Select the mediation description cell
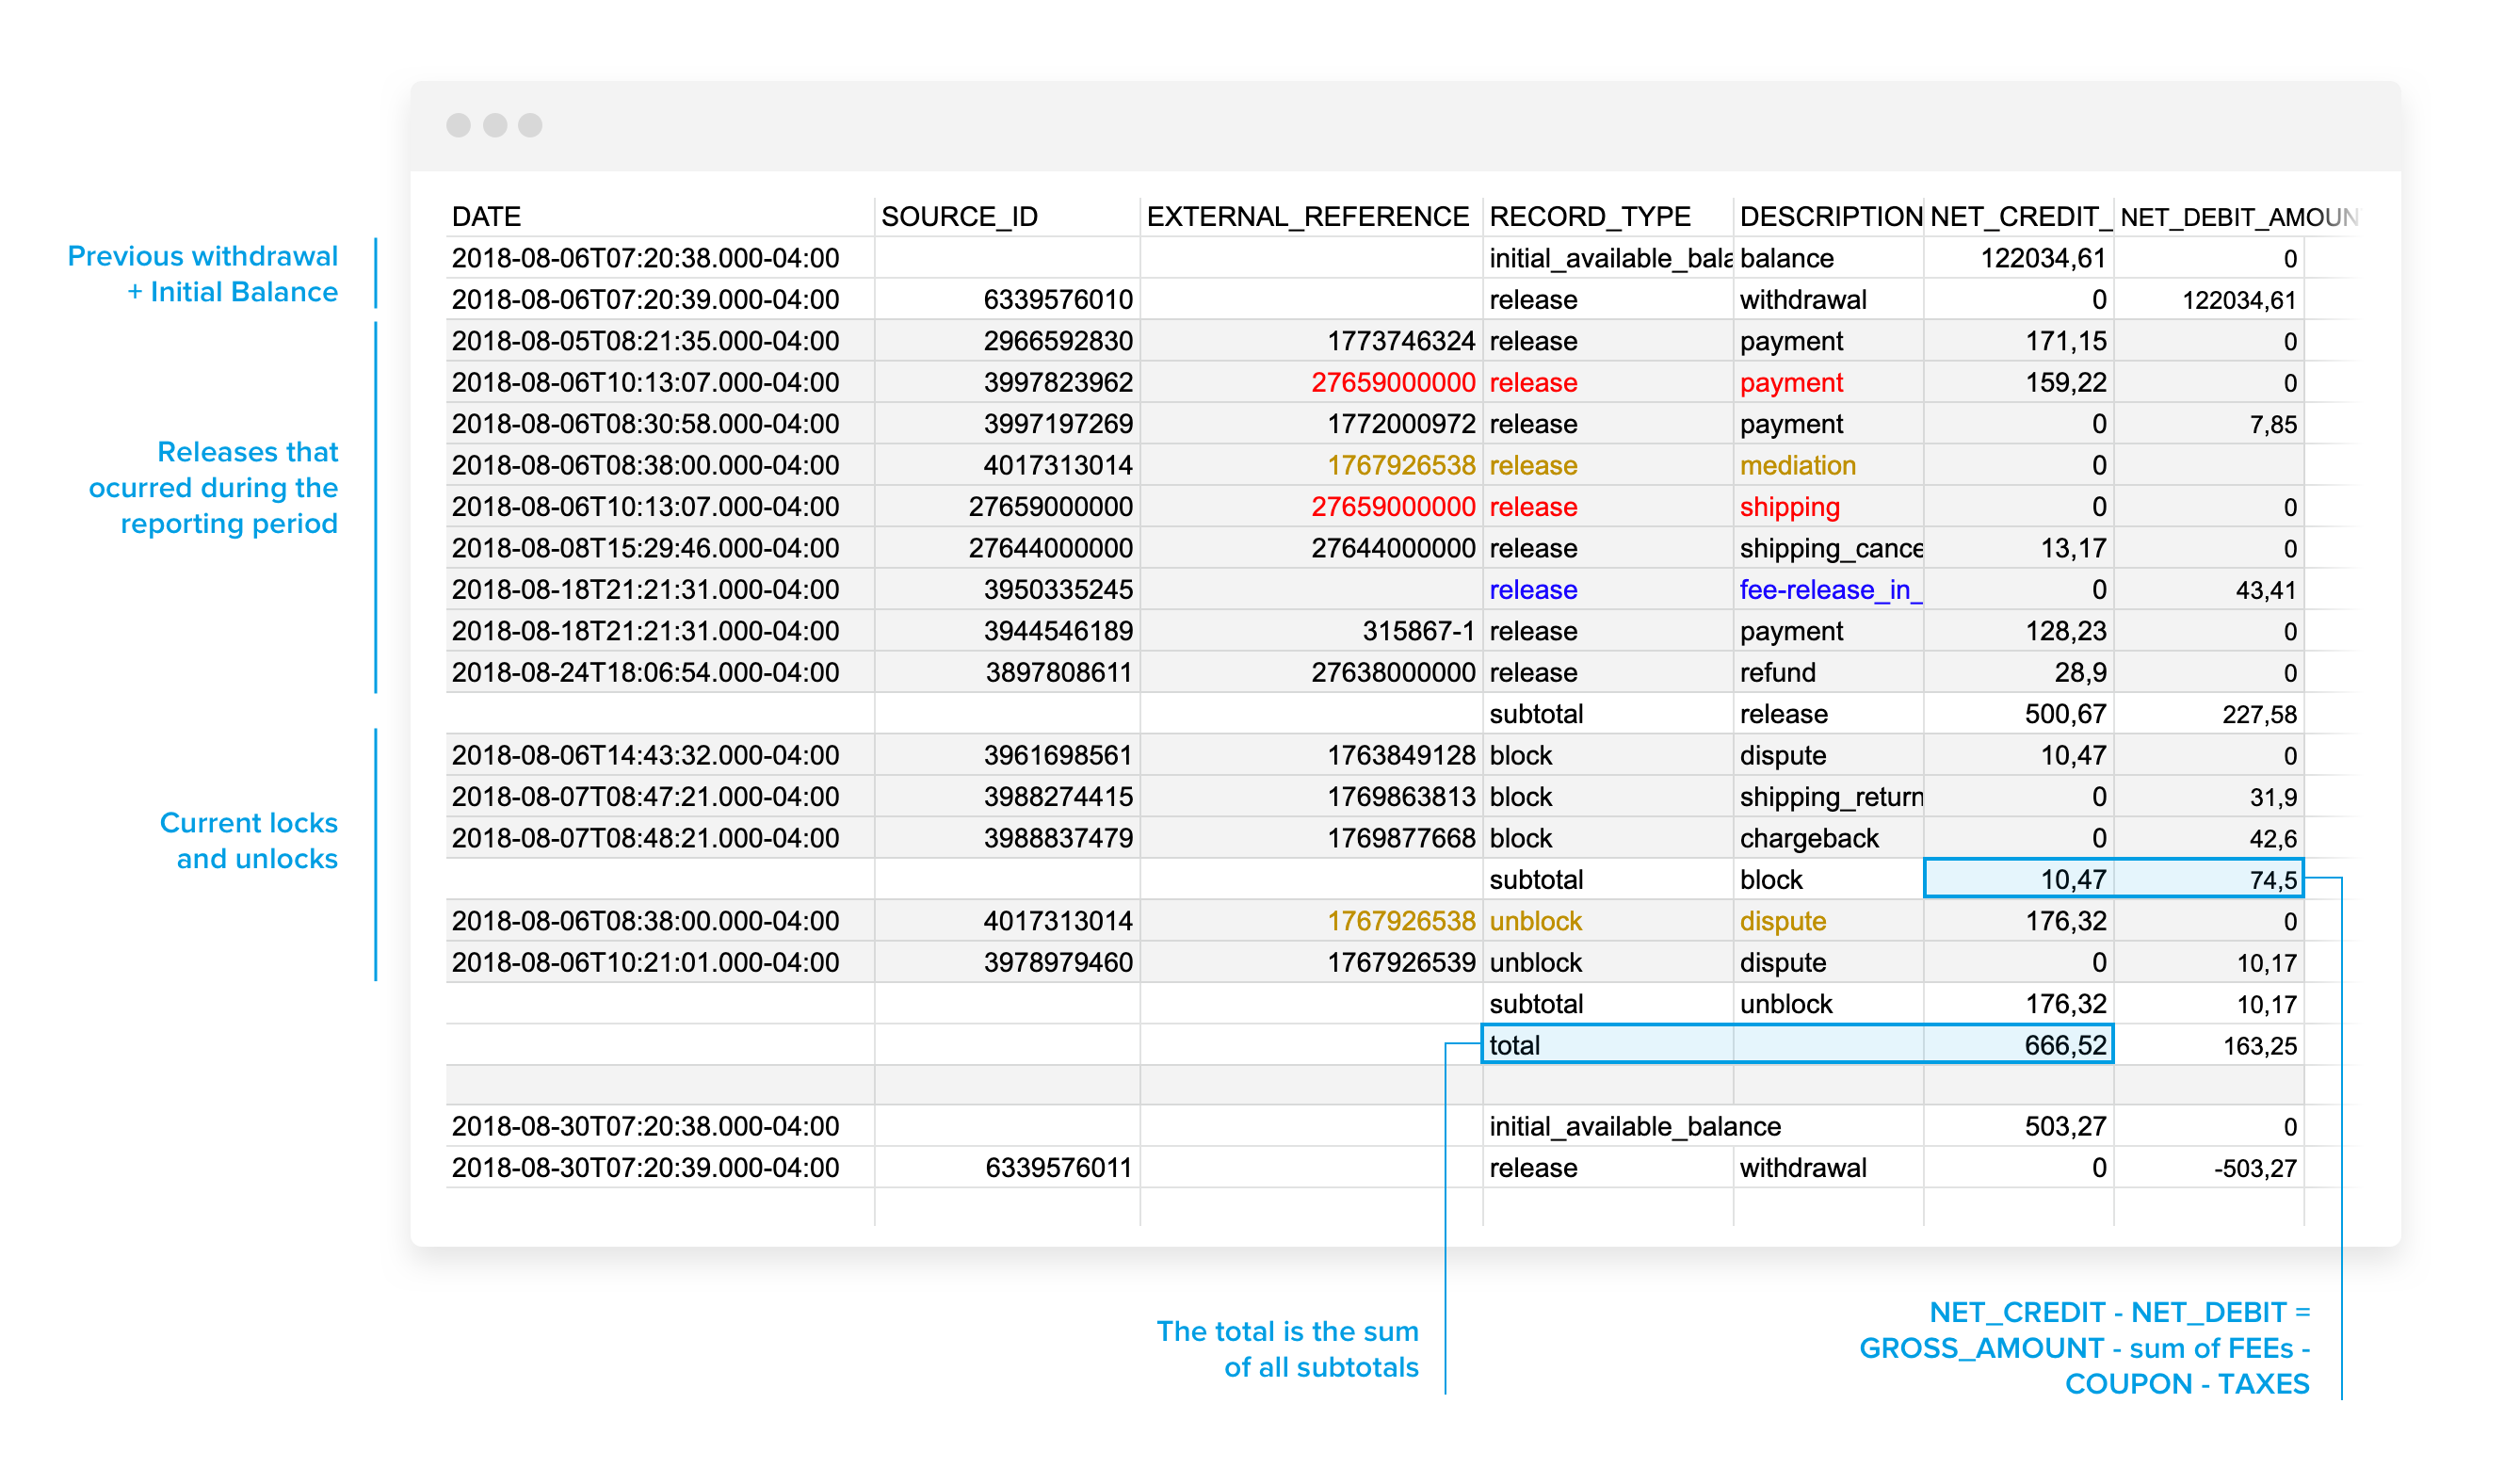2520x1484 pixels. pyautogui.click(x=1797, y=466)
